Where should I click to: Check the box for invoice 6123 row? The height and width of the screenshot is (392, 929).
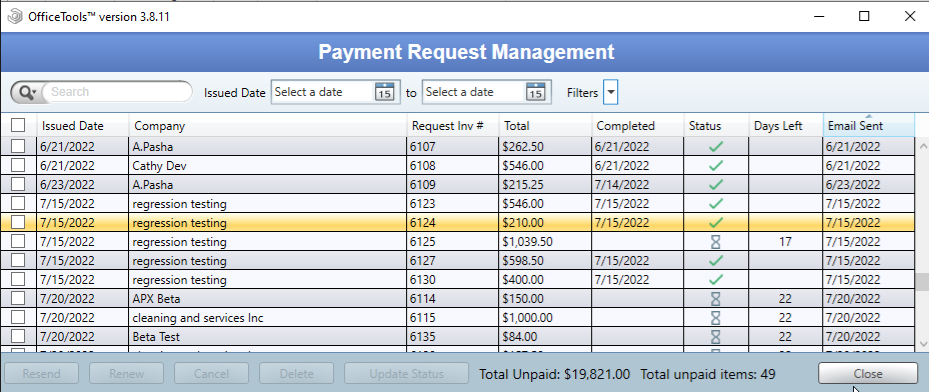click(18, 204)
